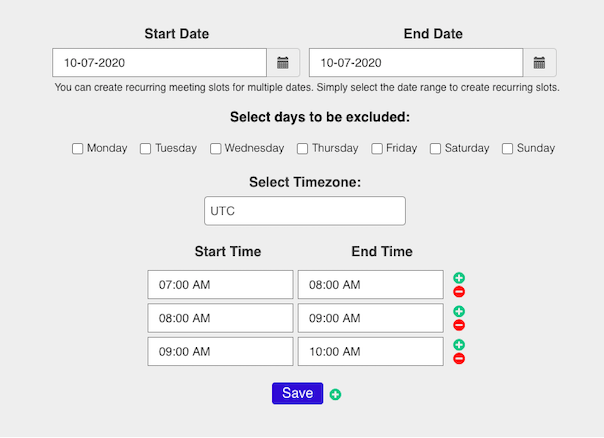This screenshot has height=438, width=604.
Task: Remove the 07:00 AM to 08:00 AM slot
Action: coord(459,292)
